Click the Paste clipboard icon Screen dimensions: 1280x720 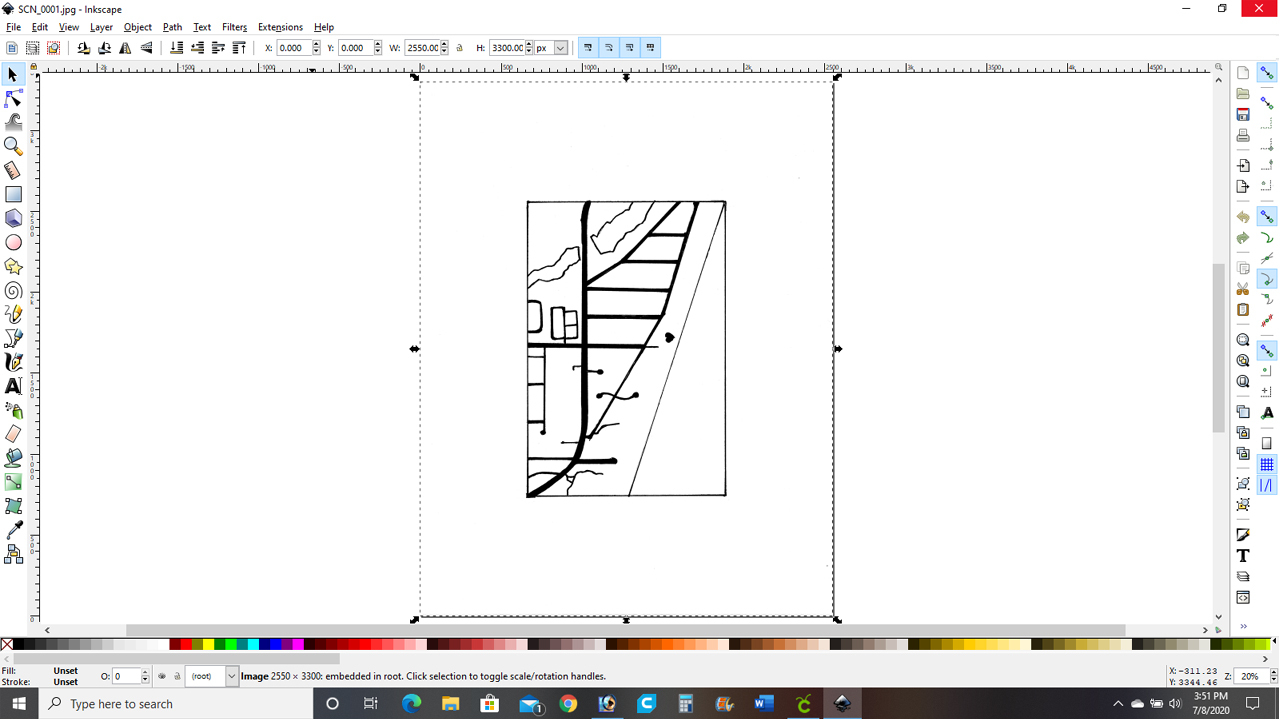point(1243,310)
